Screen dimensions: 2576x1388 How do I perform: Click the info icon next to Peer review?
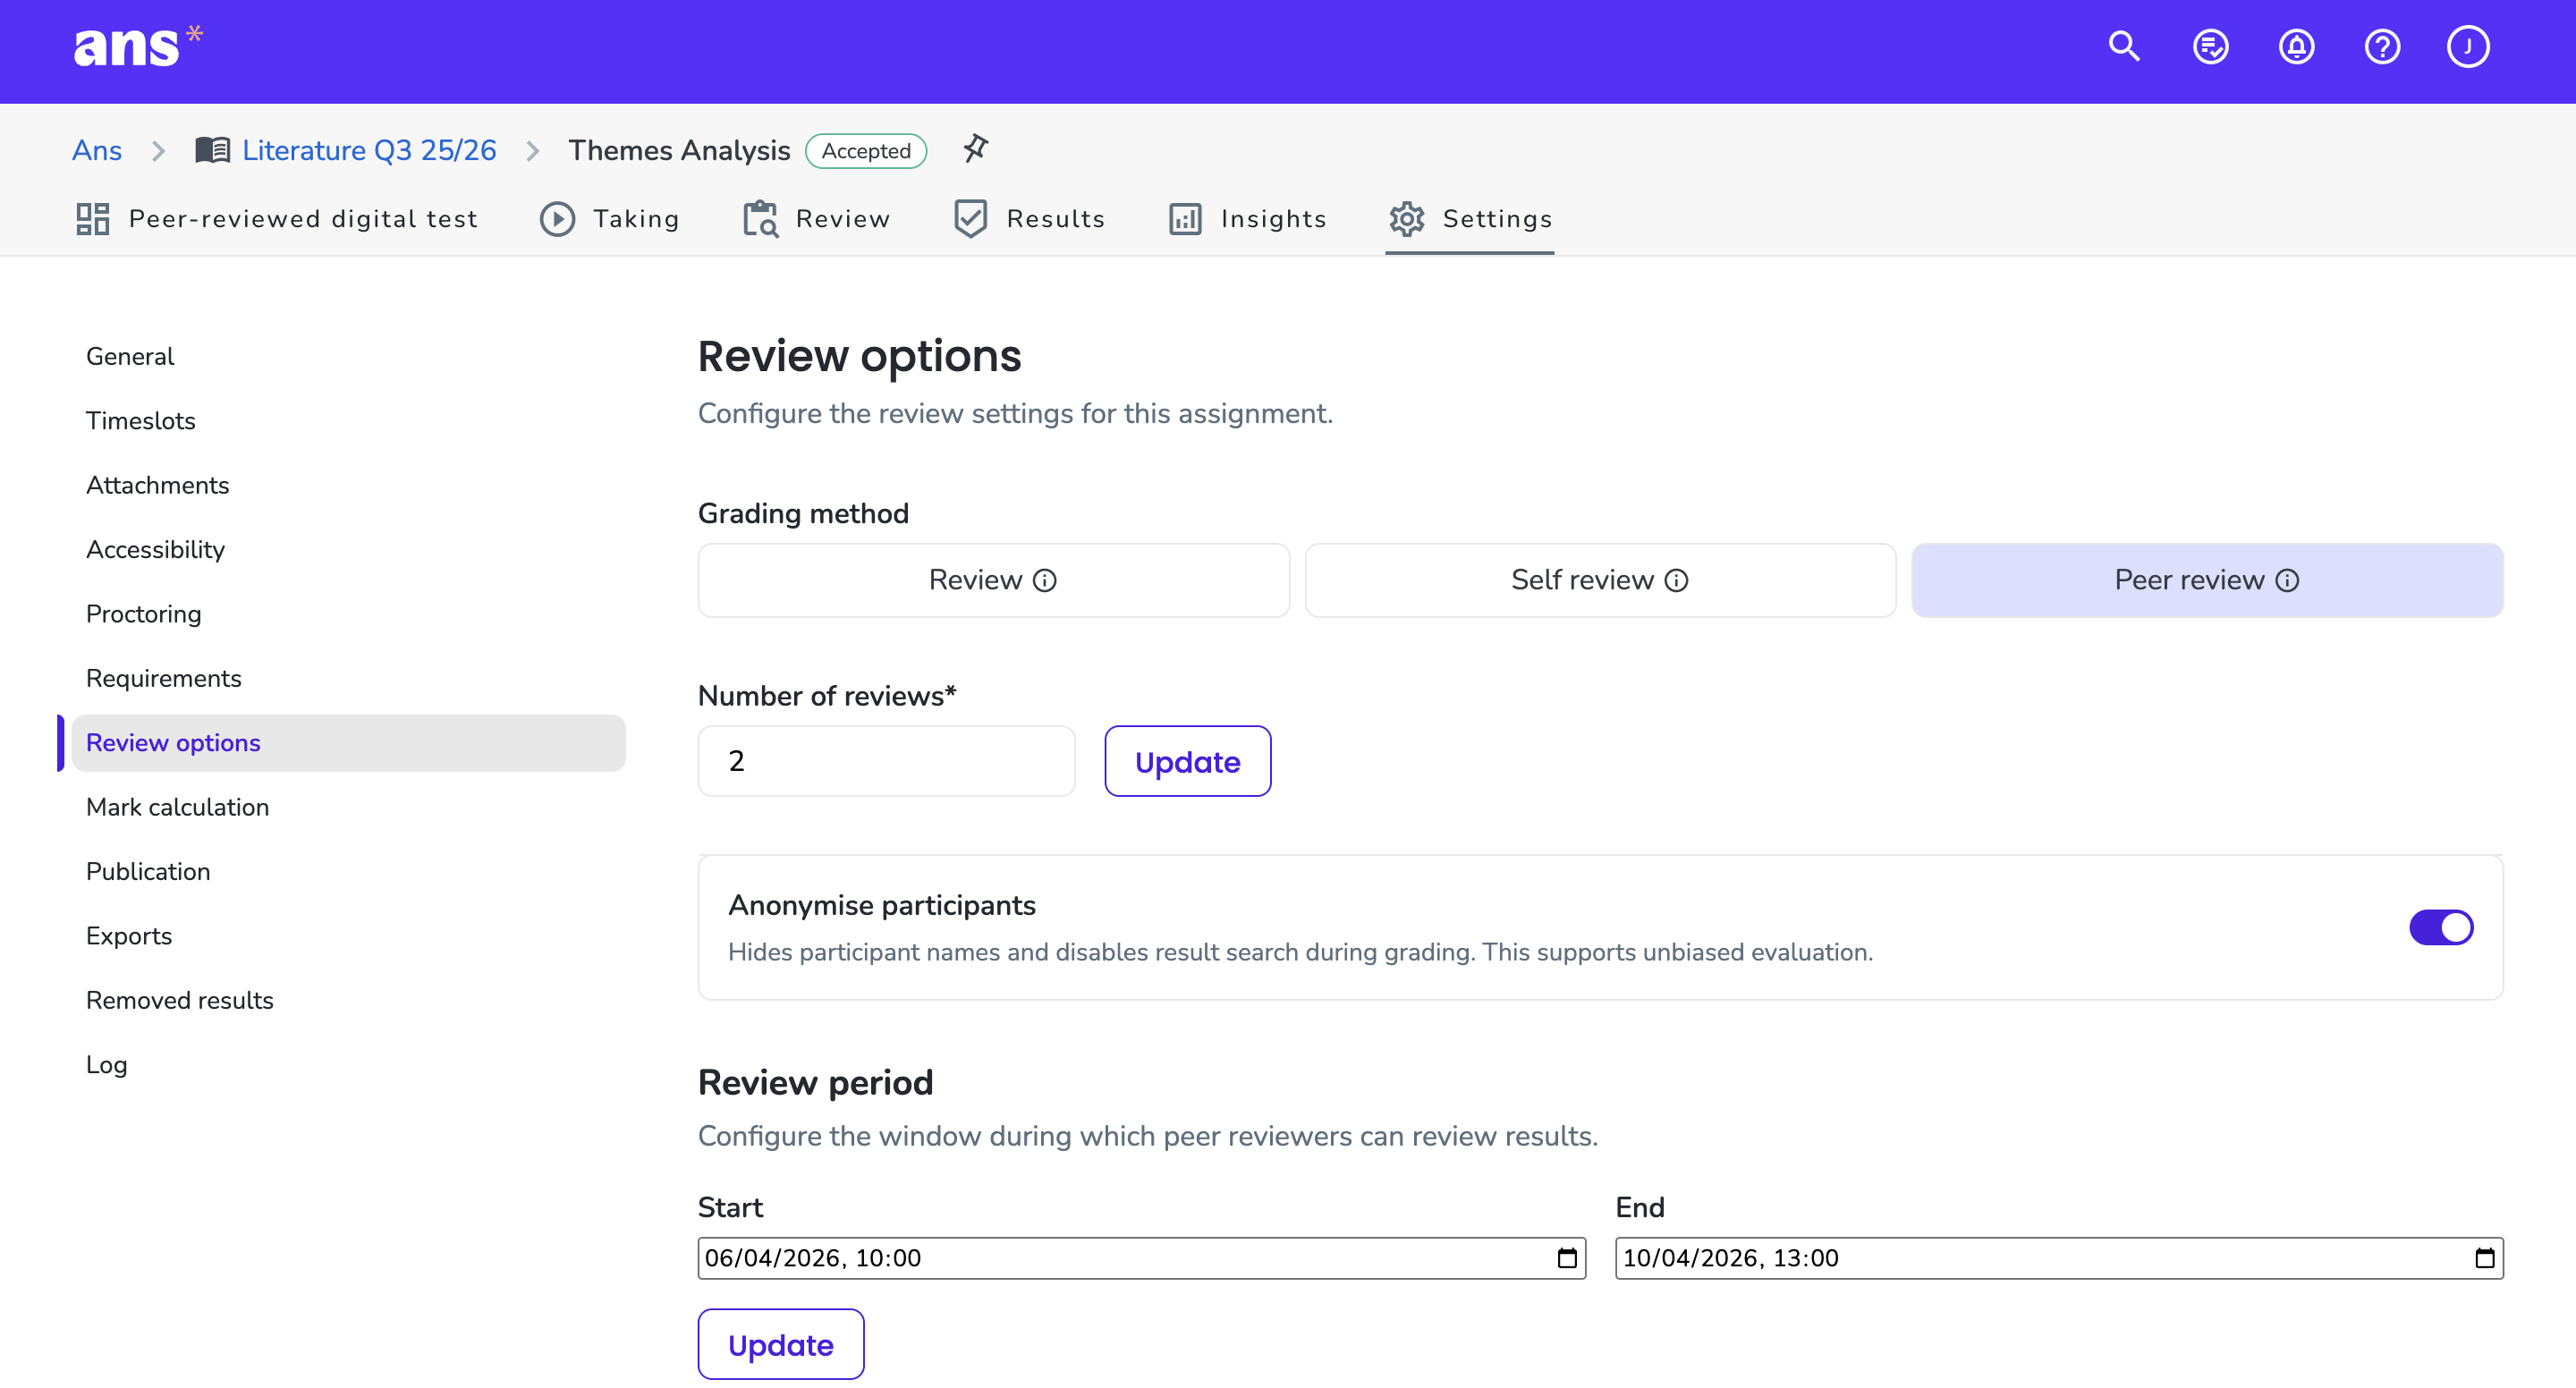[2288, 580]
